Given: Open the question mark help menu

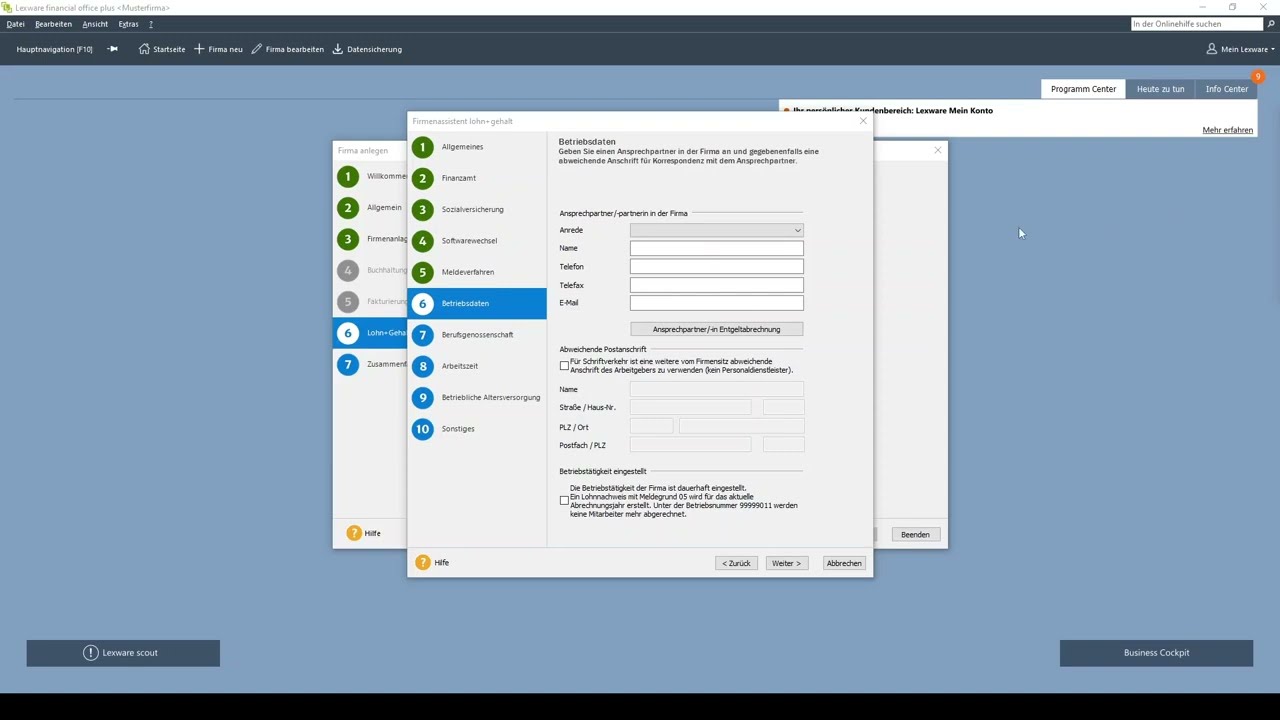Looking at the screenshot, I should coord(151,24).
